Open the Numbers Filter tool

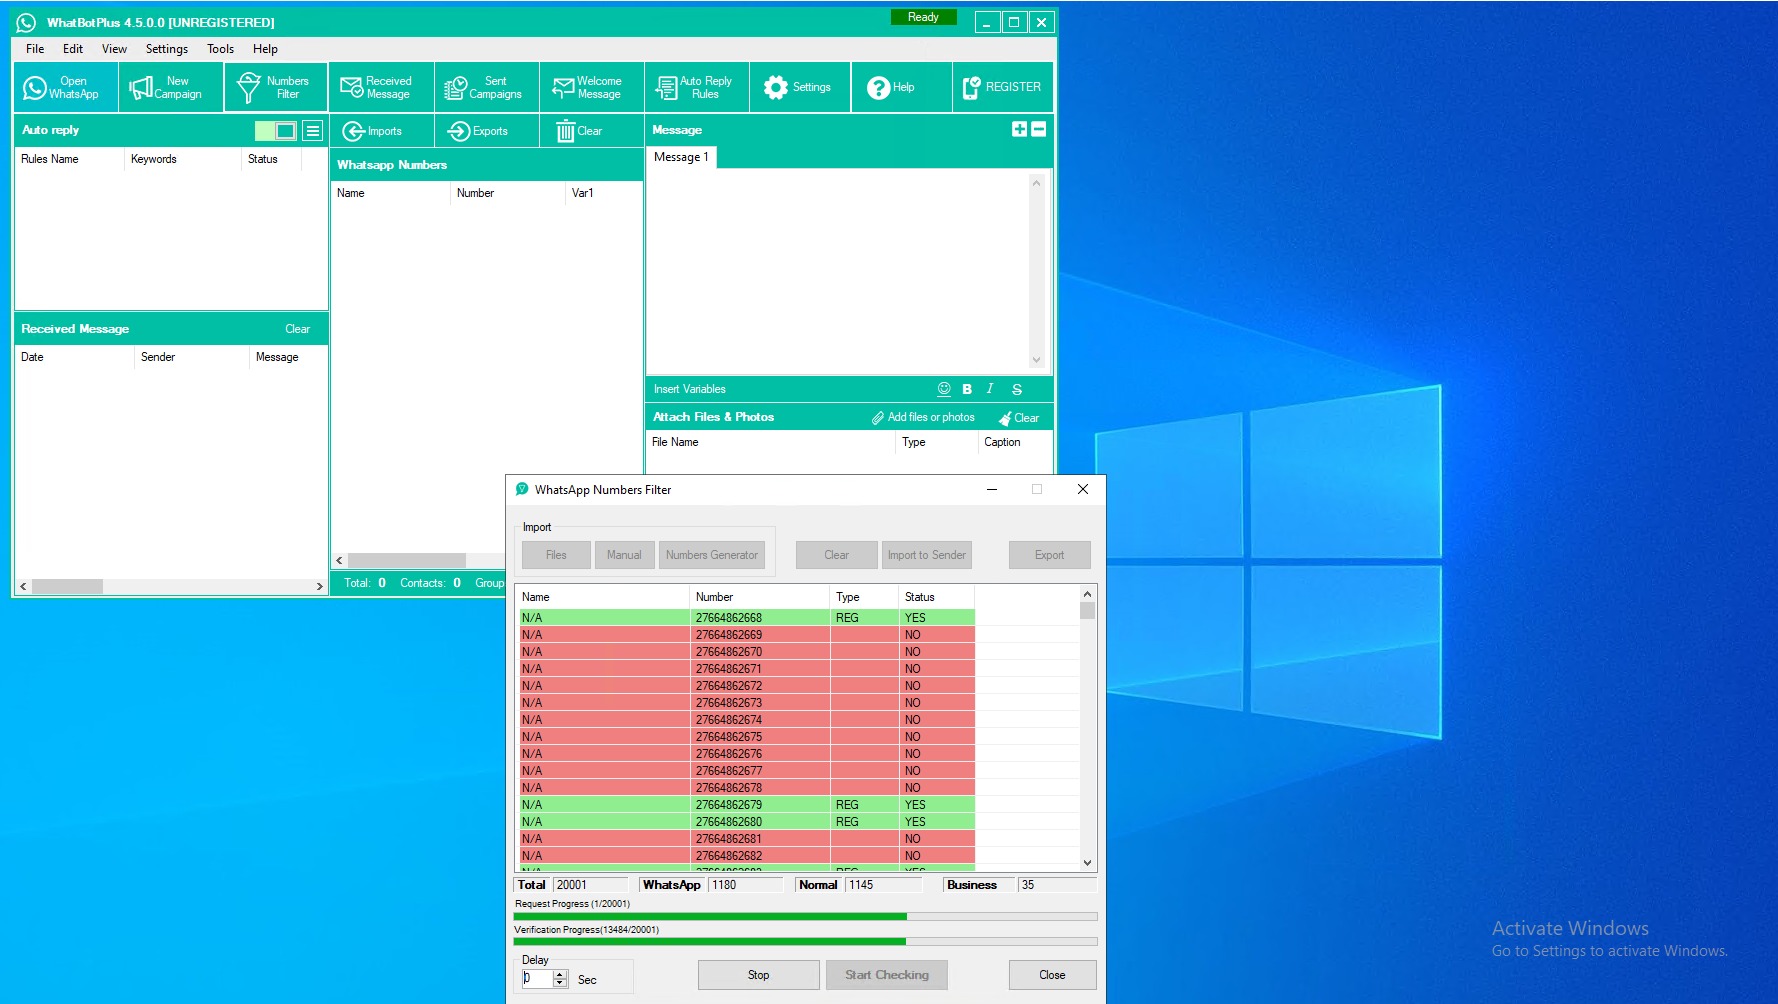[x=276, y=87]
